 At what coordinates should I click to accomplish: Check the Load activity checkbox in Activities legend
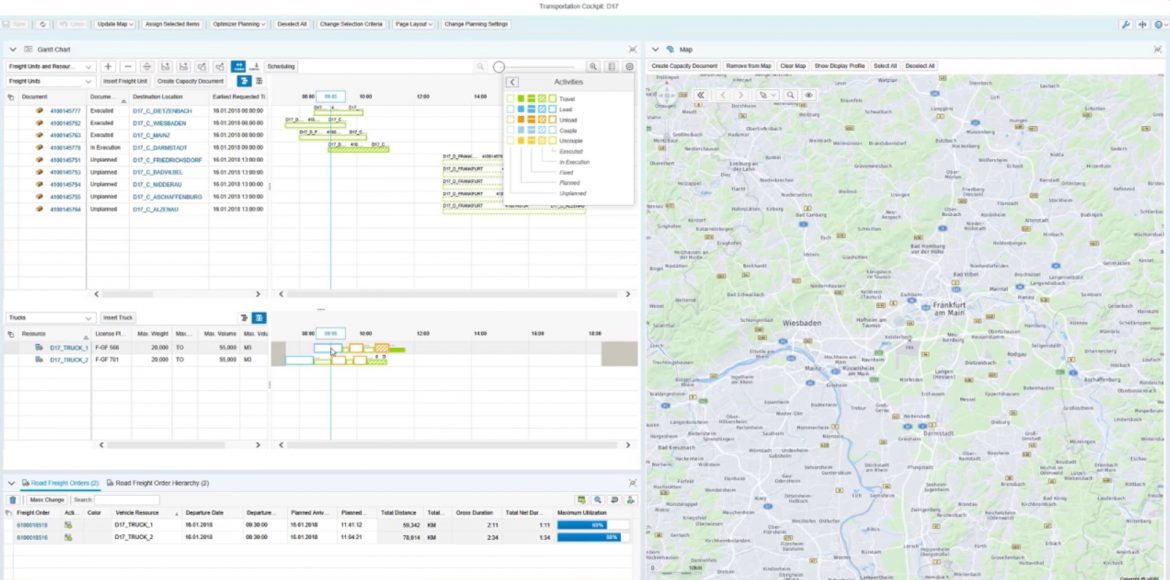510,110
